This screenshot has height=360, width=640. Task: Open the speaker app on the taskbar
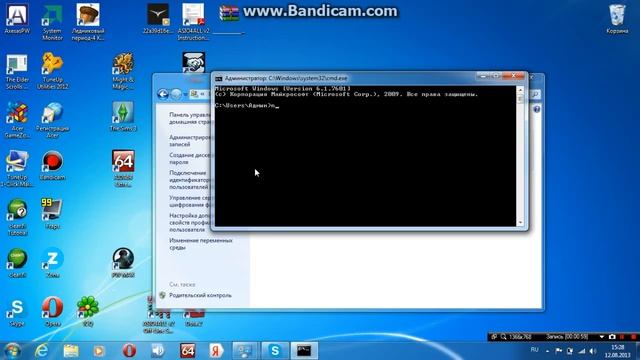158,351
